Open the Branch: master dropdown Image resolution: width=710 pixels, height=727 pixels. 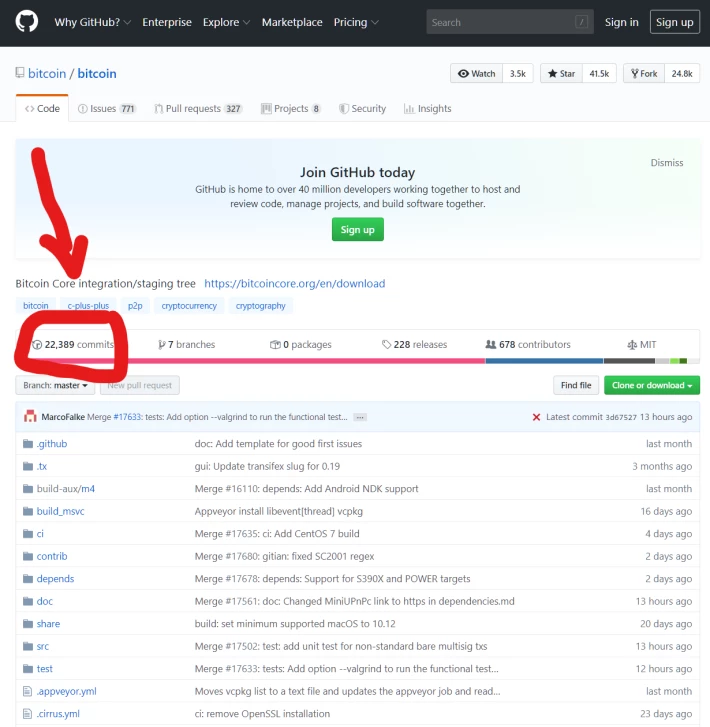(55, 385)
